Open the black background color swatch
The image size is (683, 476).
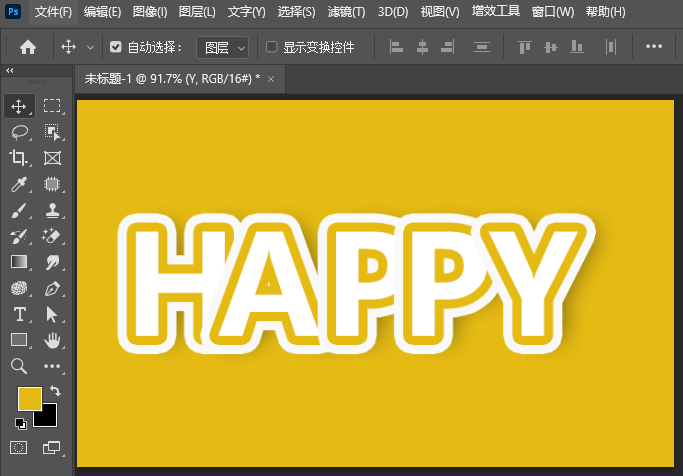[x=50, y=419]
